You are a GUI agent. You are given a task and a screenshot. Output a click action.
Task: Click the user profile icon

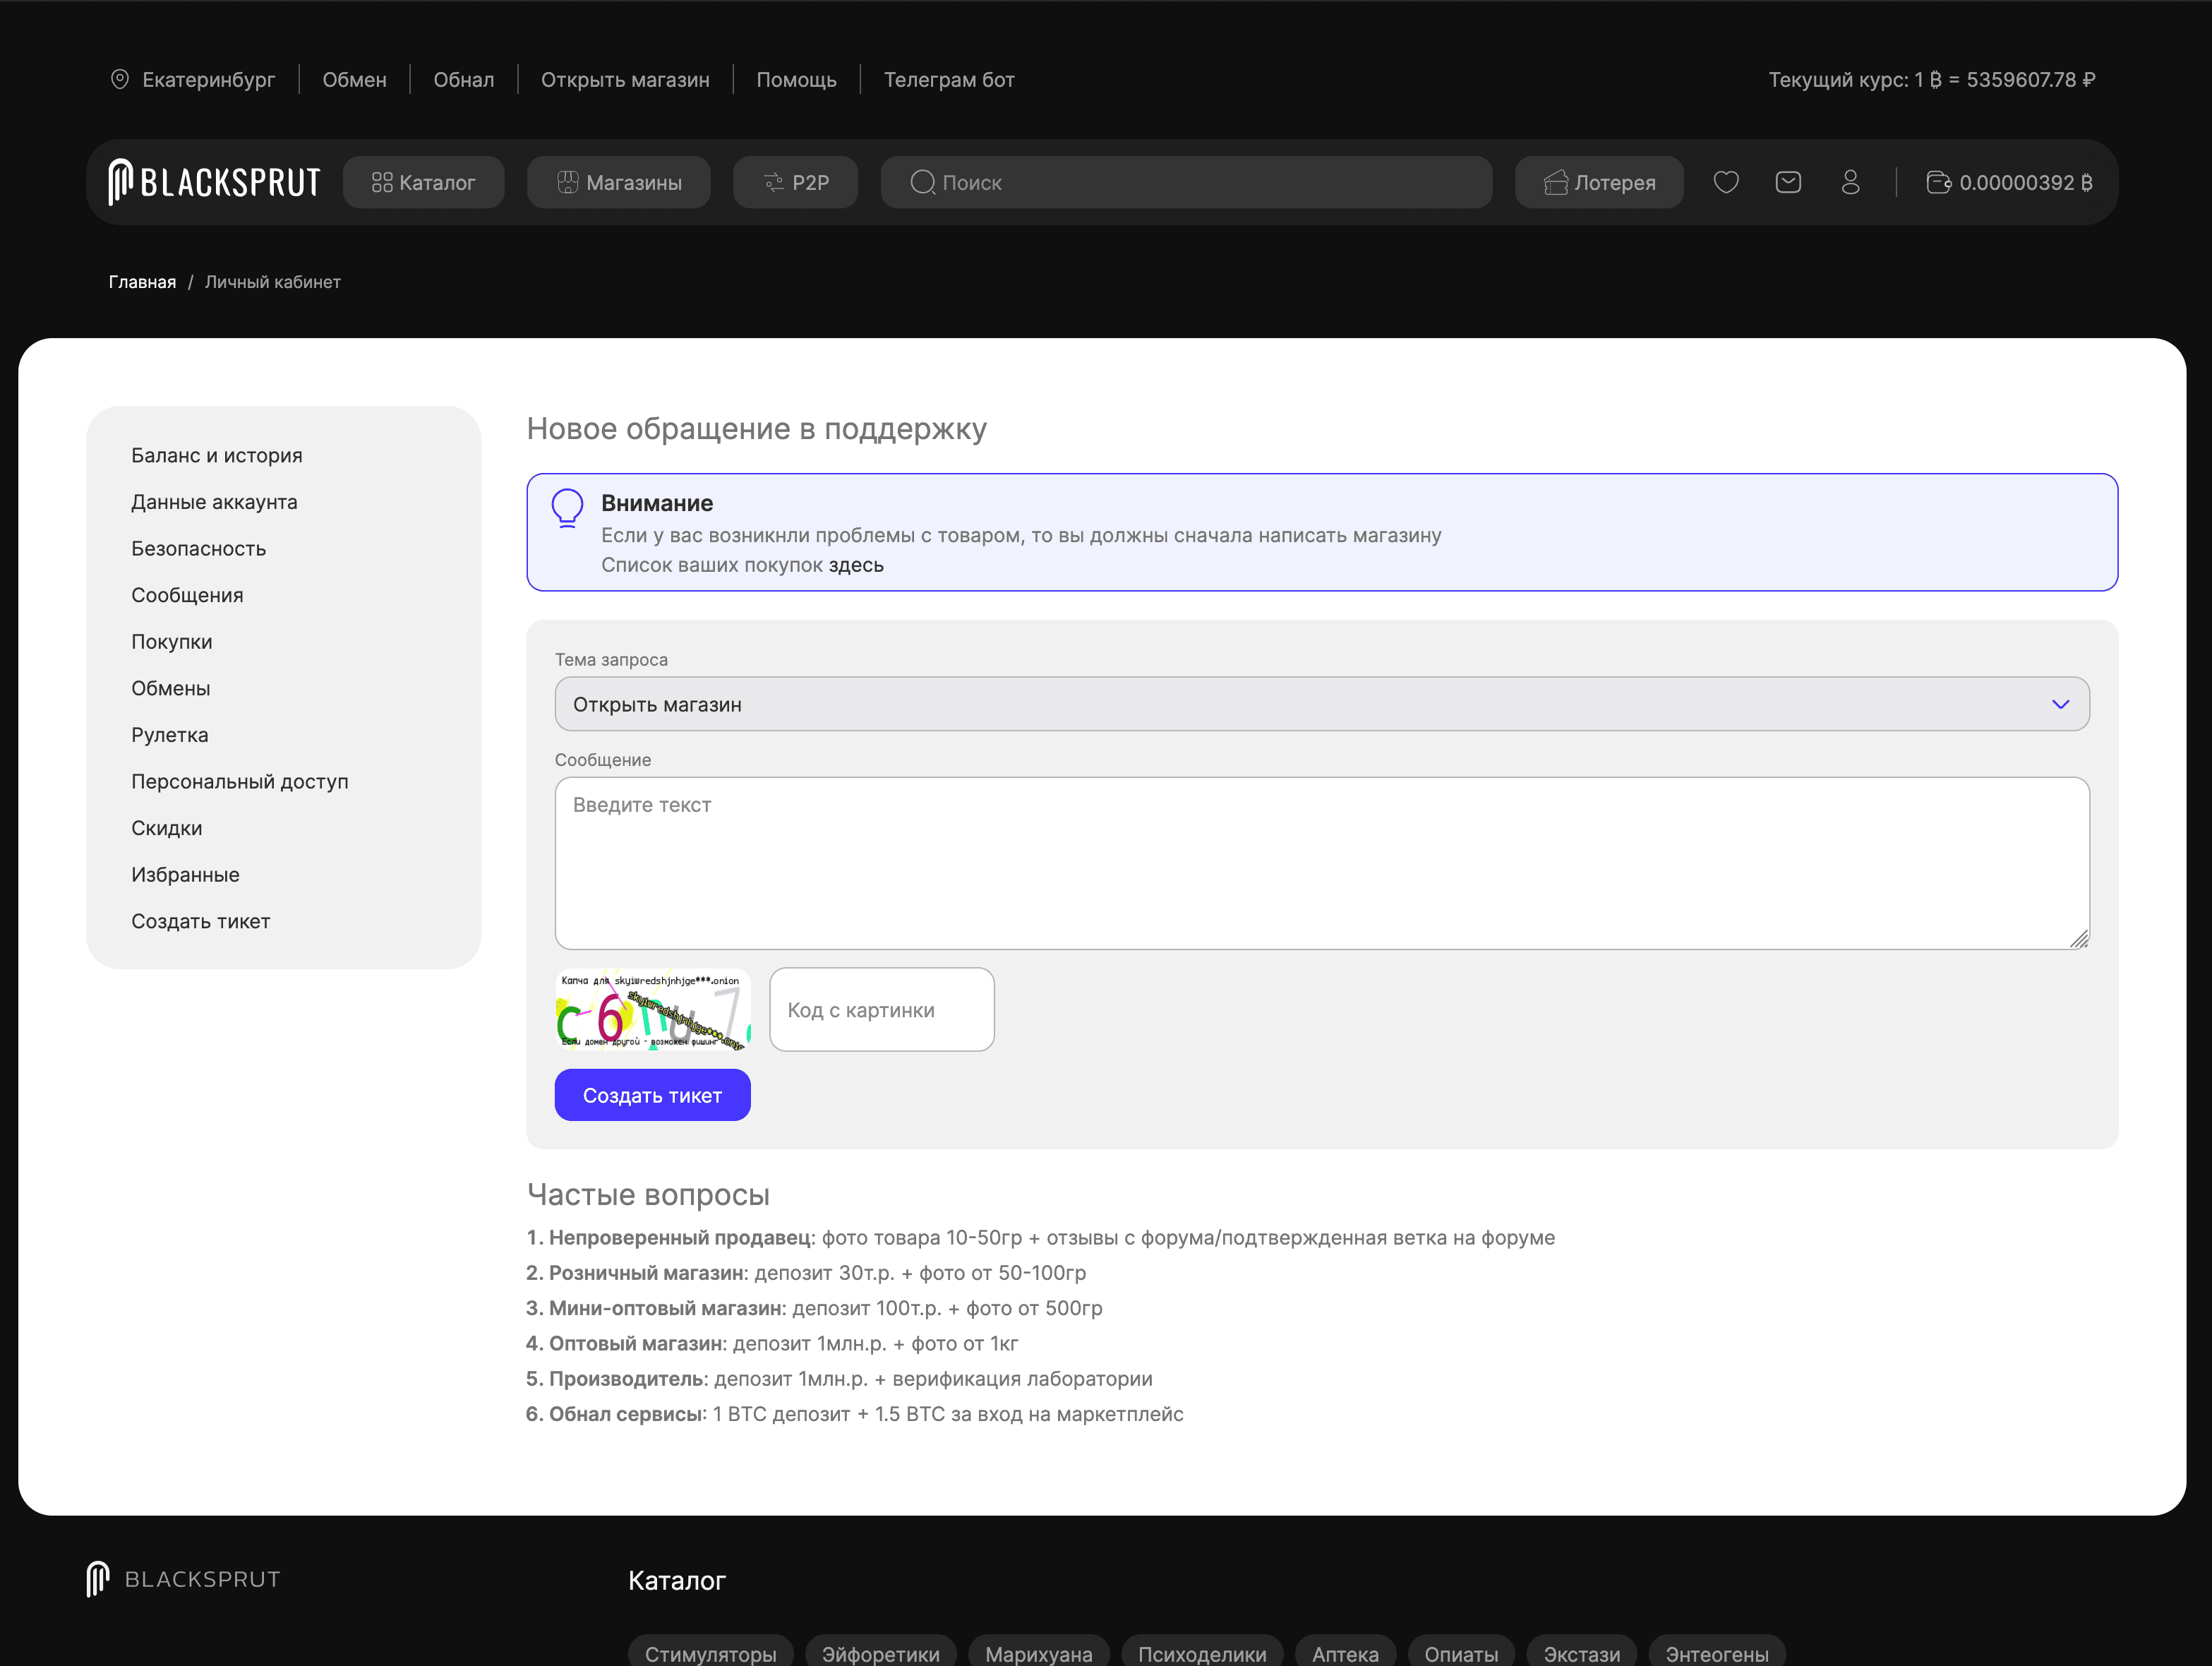1850,182
